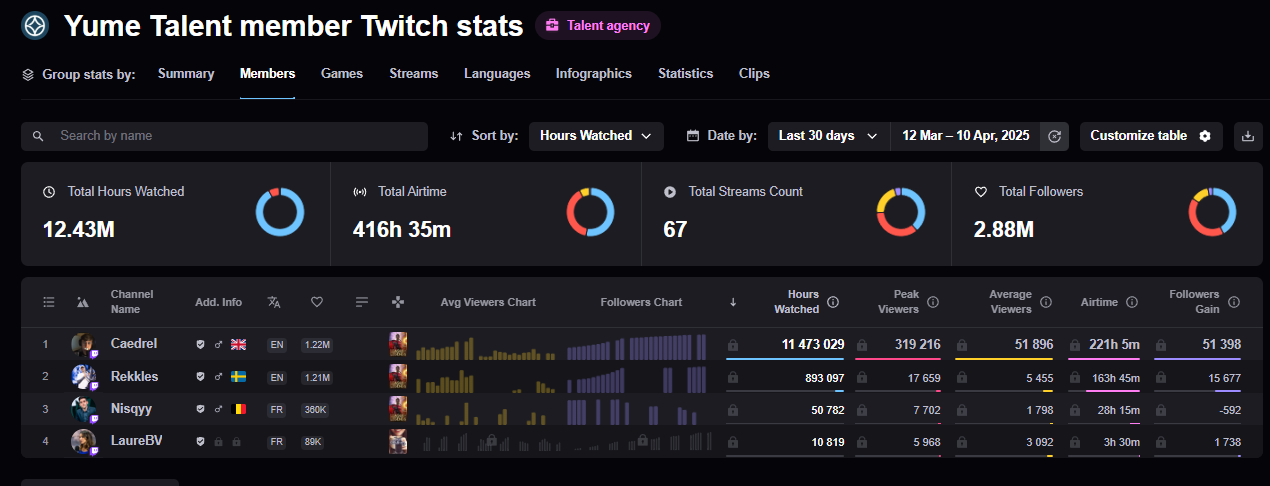Click Rekkles' Swedish flag icon

238,377
